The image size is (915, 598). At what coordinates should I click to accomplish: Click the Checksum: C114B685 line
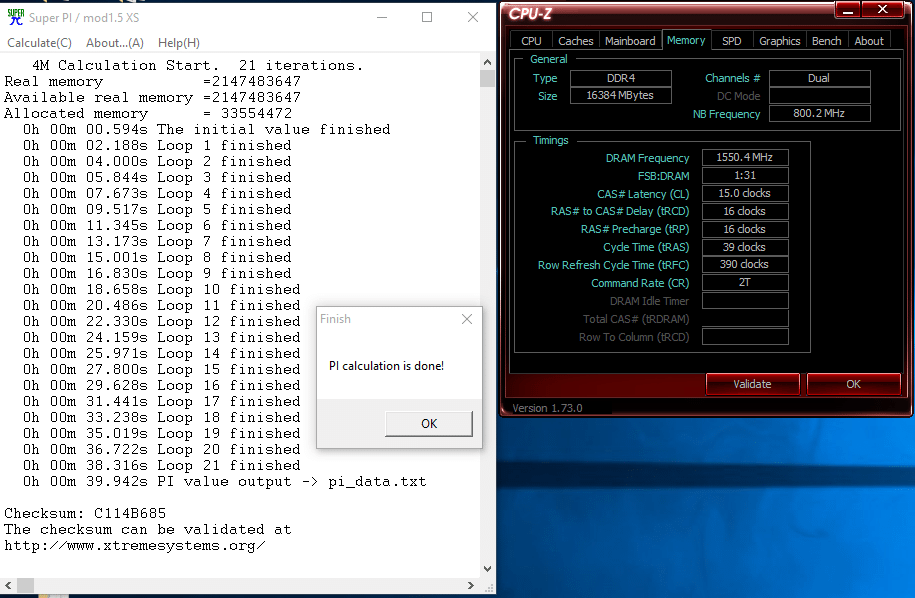(x=85, y=513)
